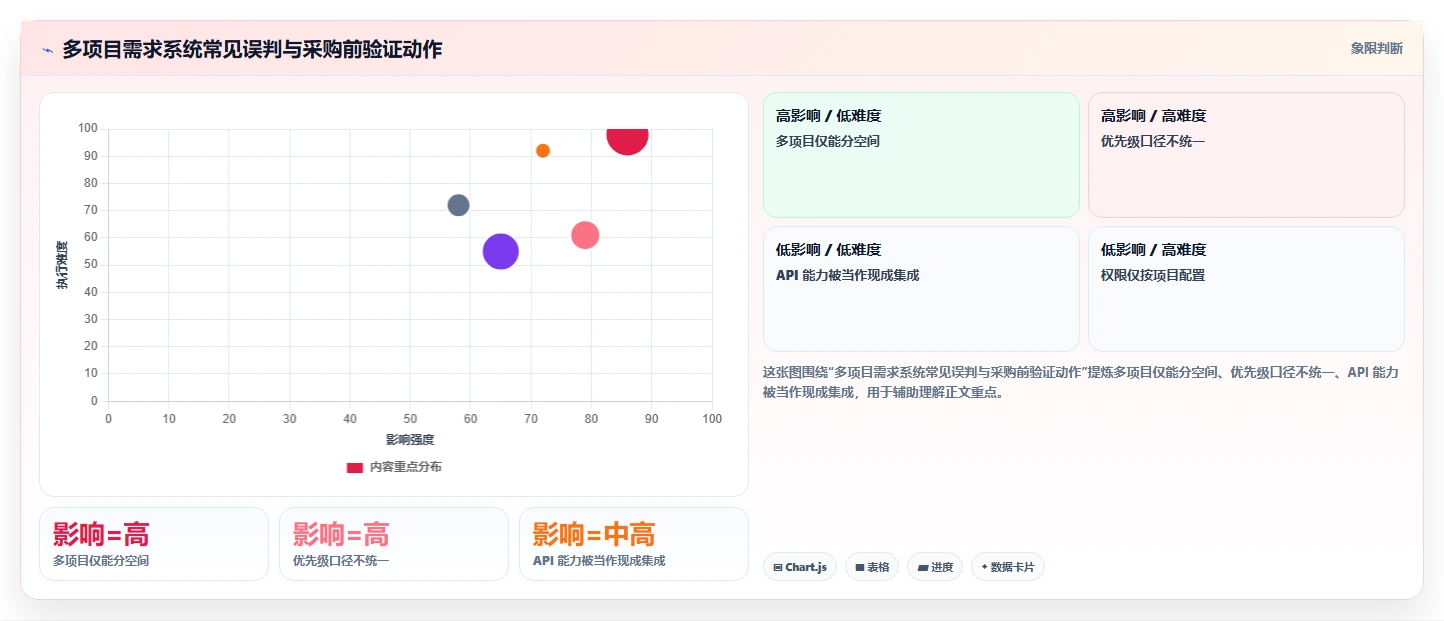
Task: Click the 影响强度 x-axis label
Action: click(x=410, y=439)
